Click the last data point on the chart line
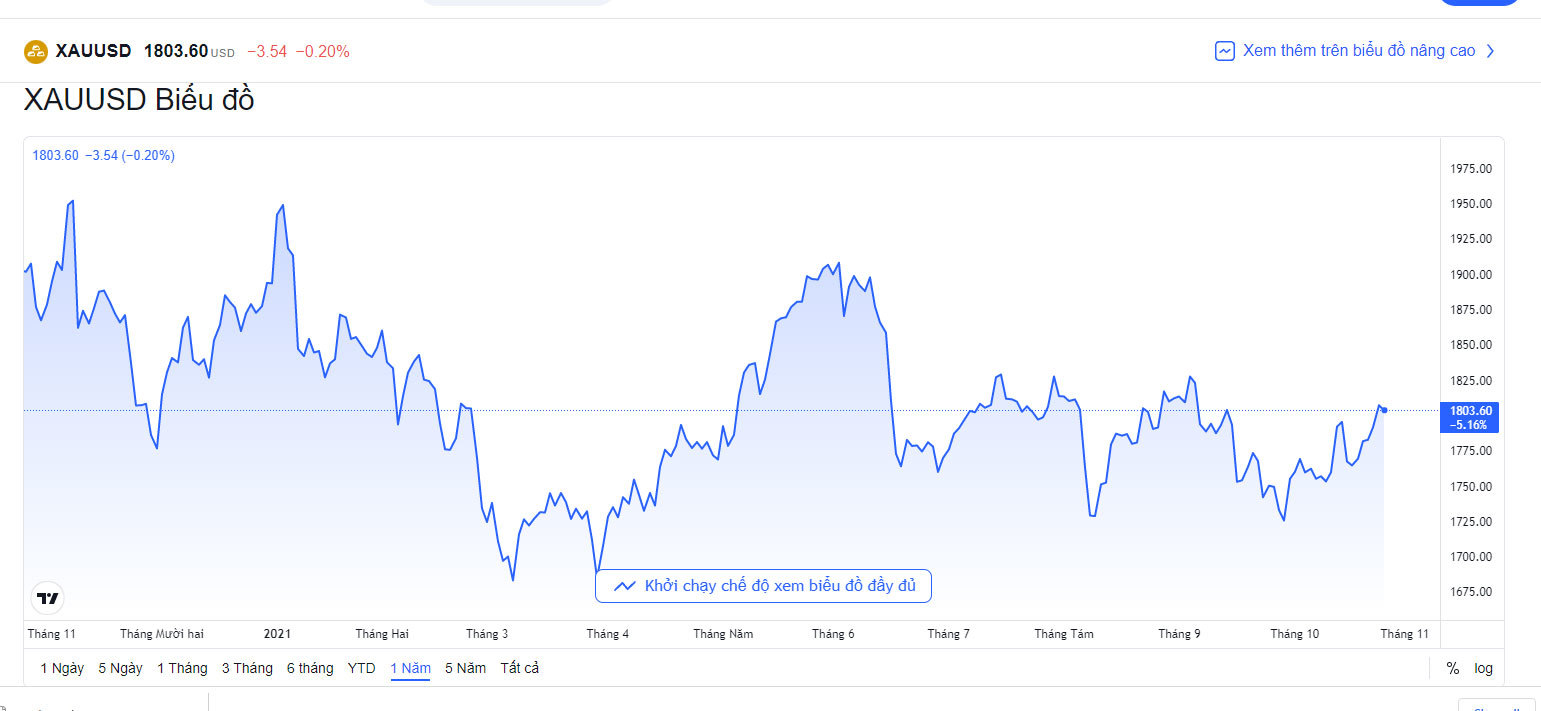The image size is (1541, 711). pyautogui.click(x=1384, y=410)
